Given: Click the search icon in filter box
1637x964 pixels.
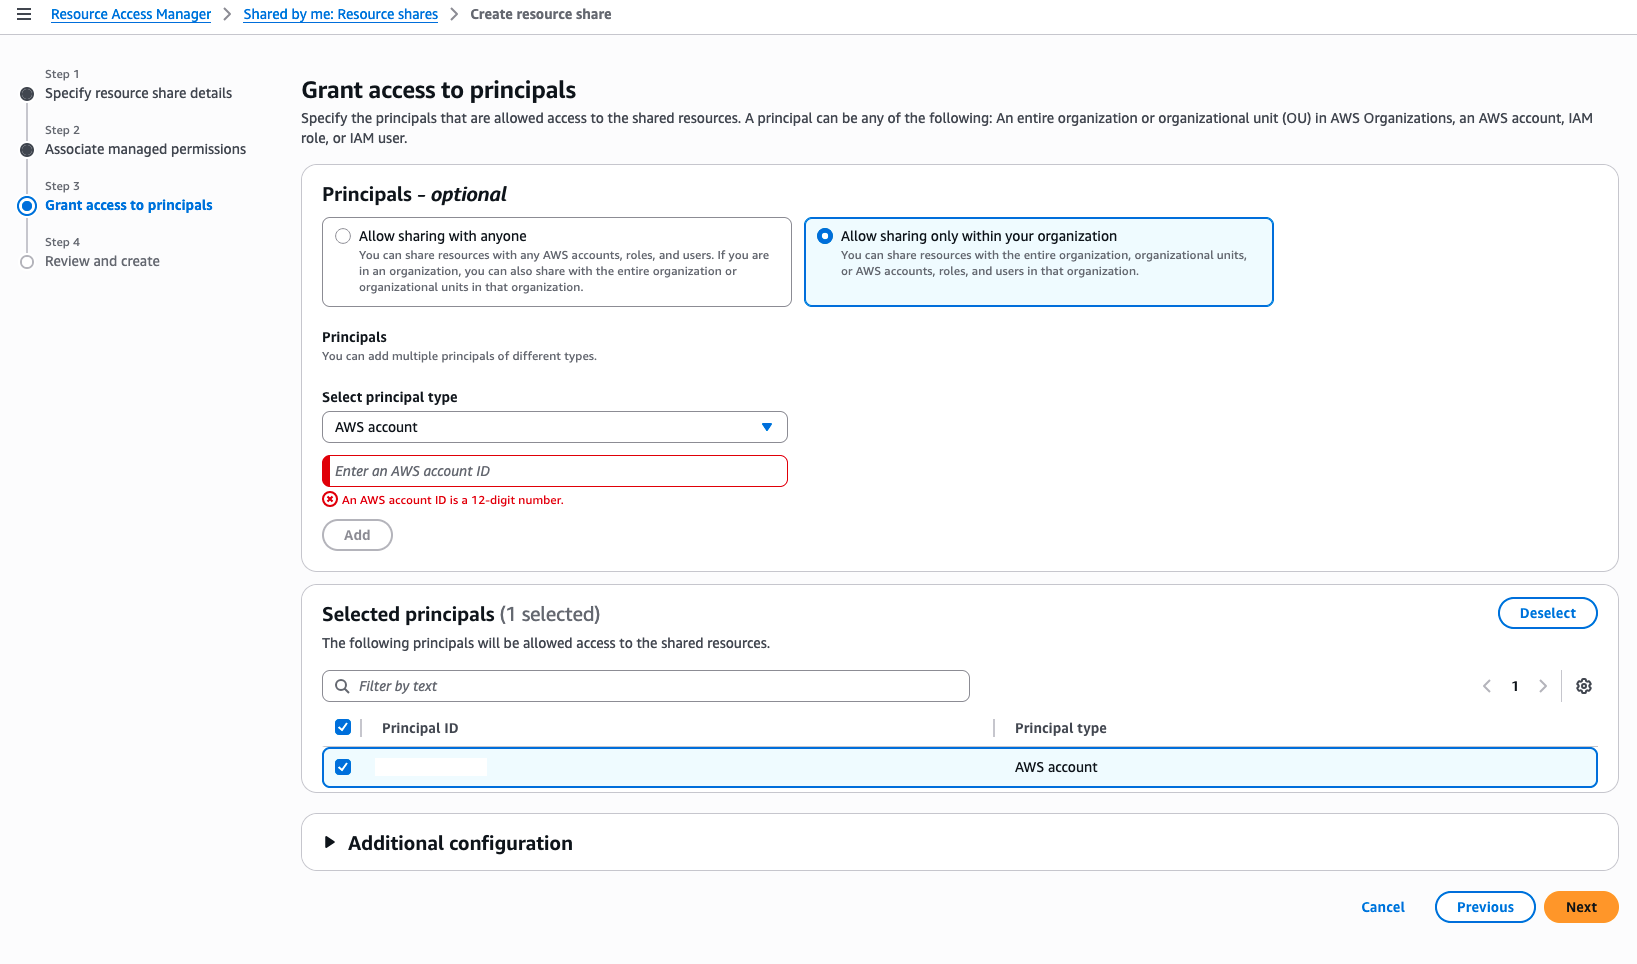Looking at the screenshot, I should click(342, 686).
